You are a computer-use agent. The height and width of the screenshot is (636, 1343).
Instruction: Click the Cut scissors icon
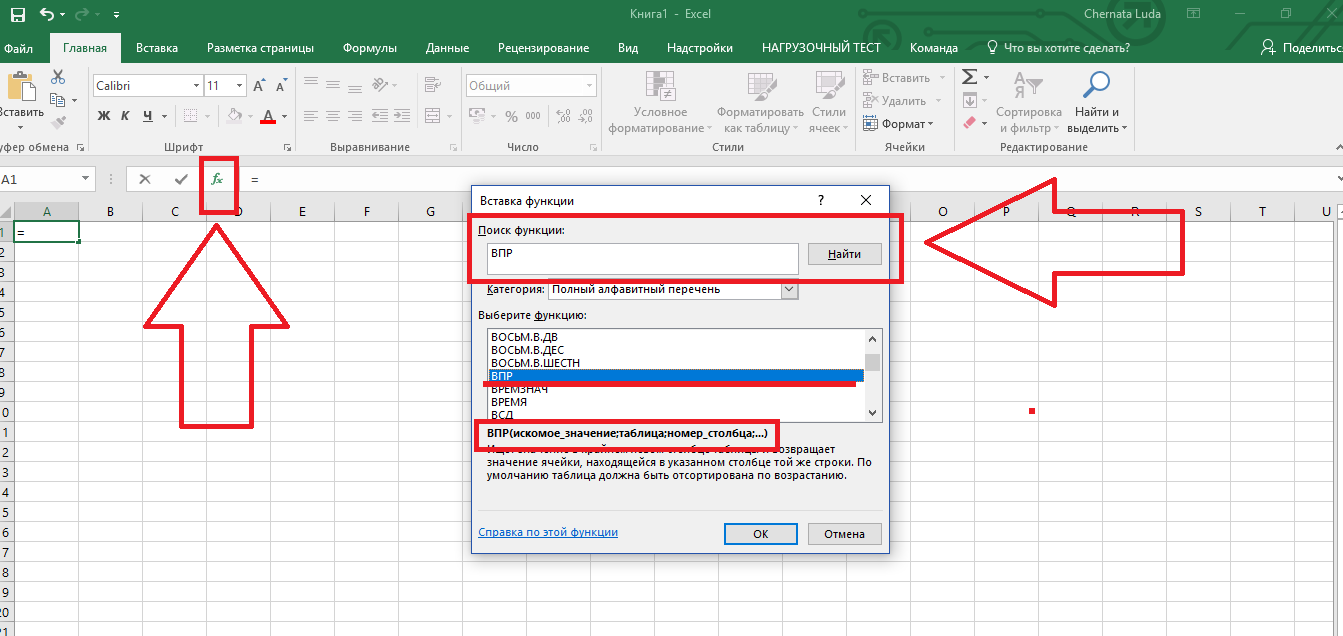[58, 77]
